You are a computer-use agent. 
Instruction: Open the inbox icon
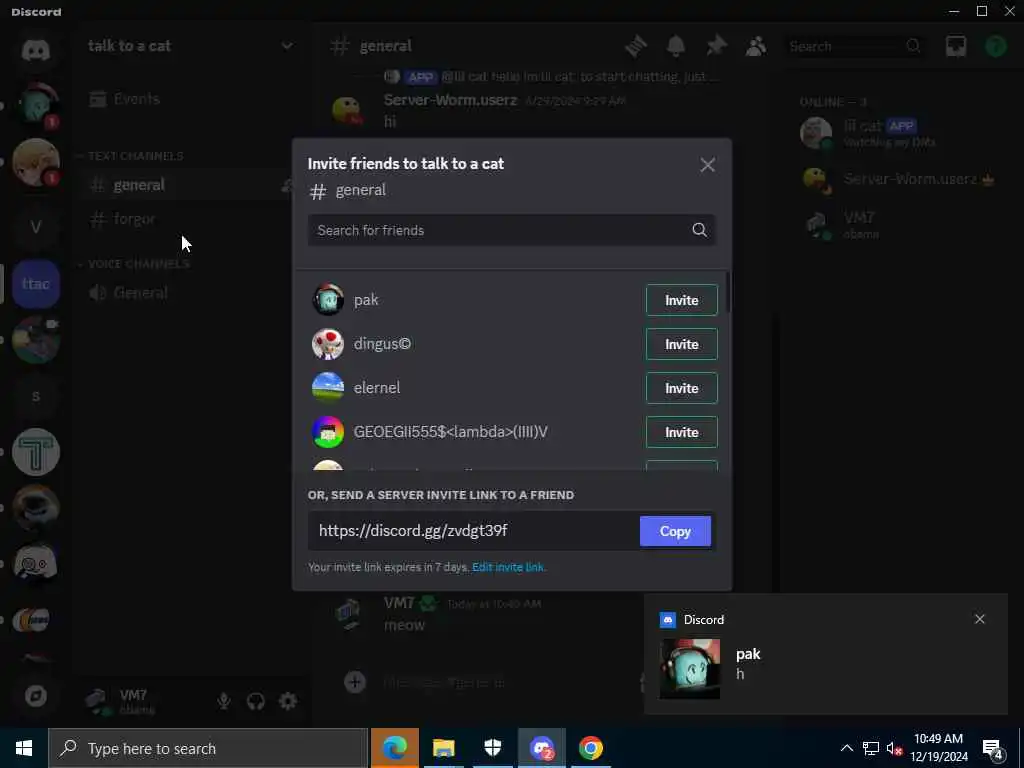click(x=956, y=46)
